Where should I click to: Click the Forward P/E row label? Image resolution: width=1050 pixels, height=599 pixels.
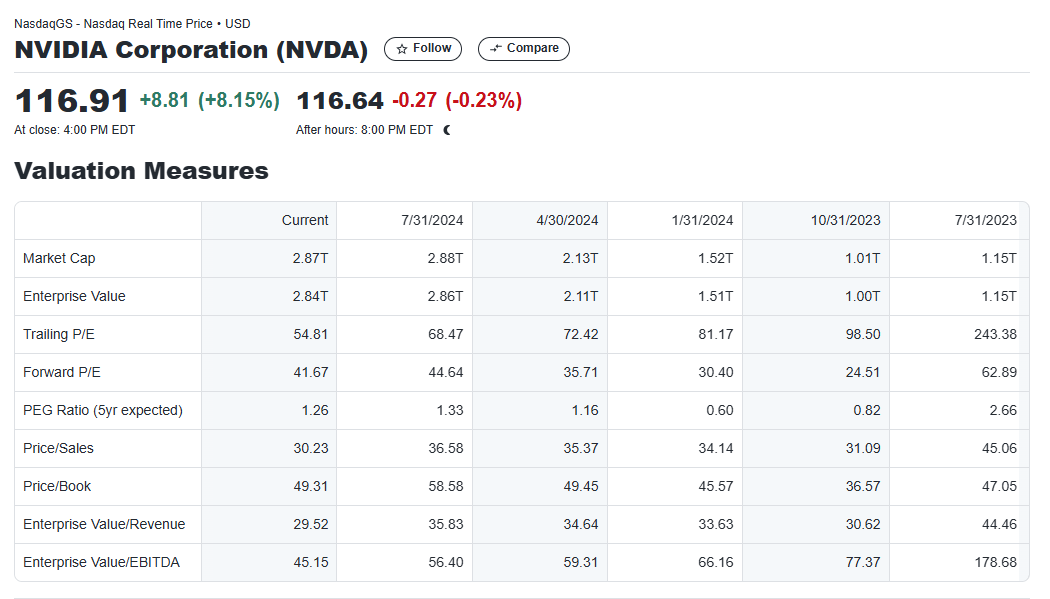(62, 372)
